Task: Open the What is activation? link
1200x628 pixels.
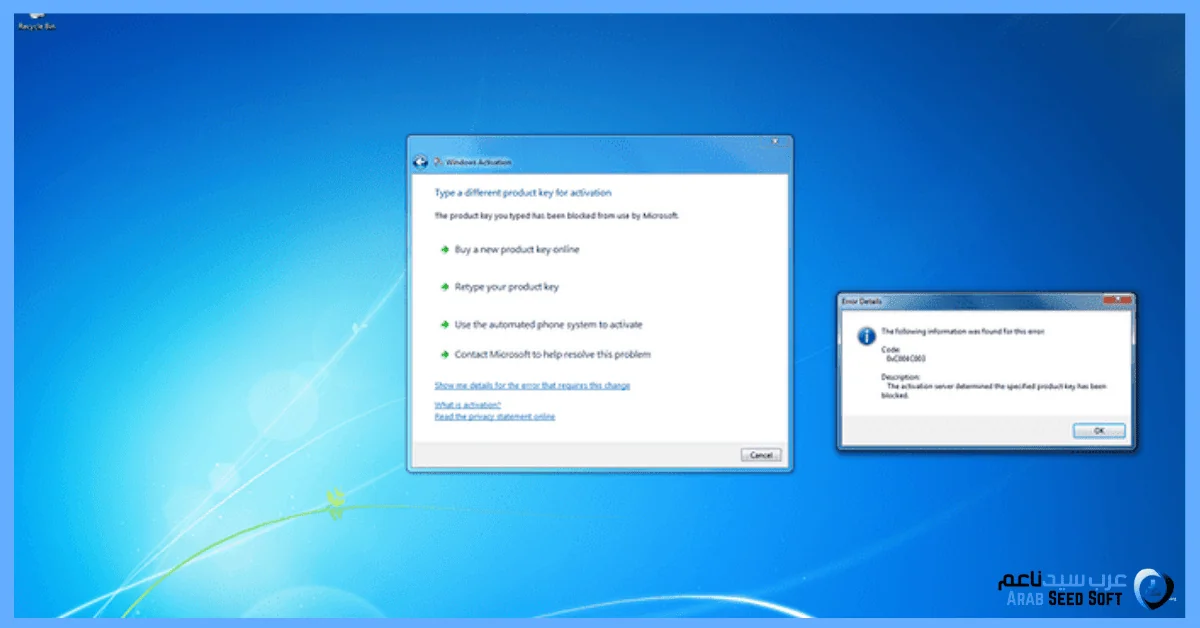Action: coord(467,405)
